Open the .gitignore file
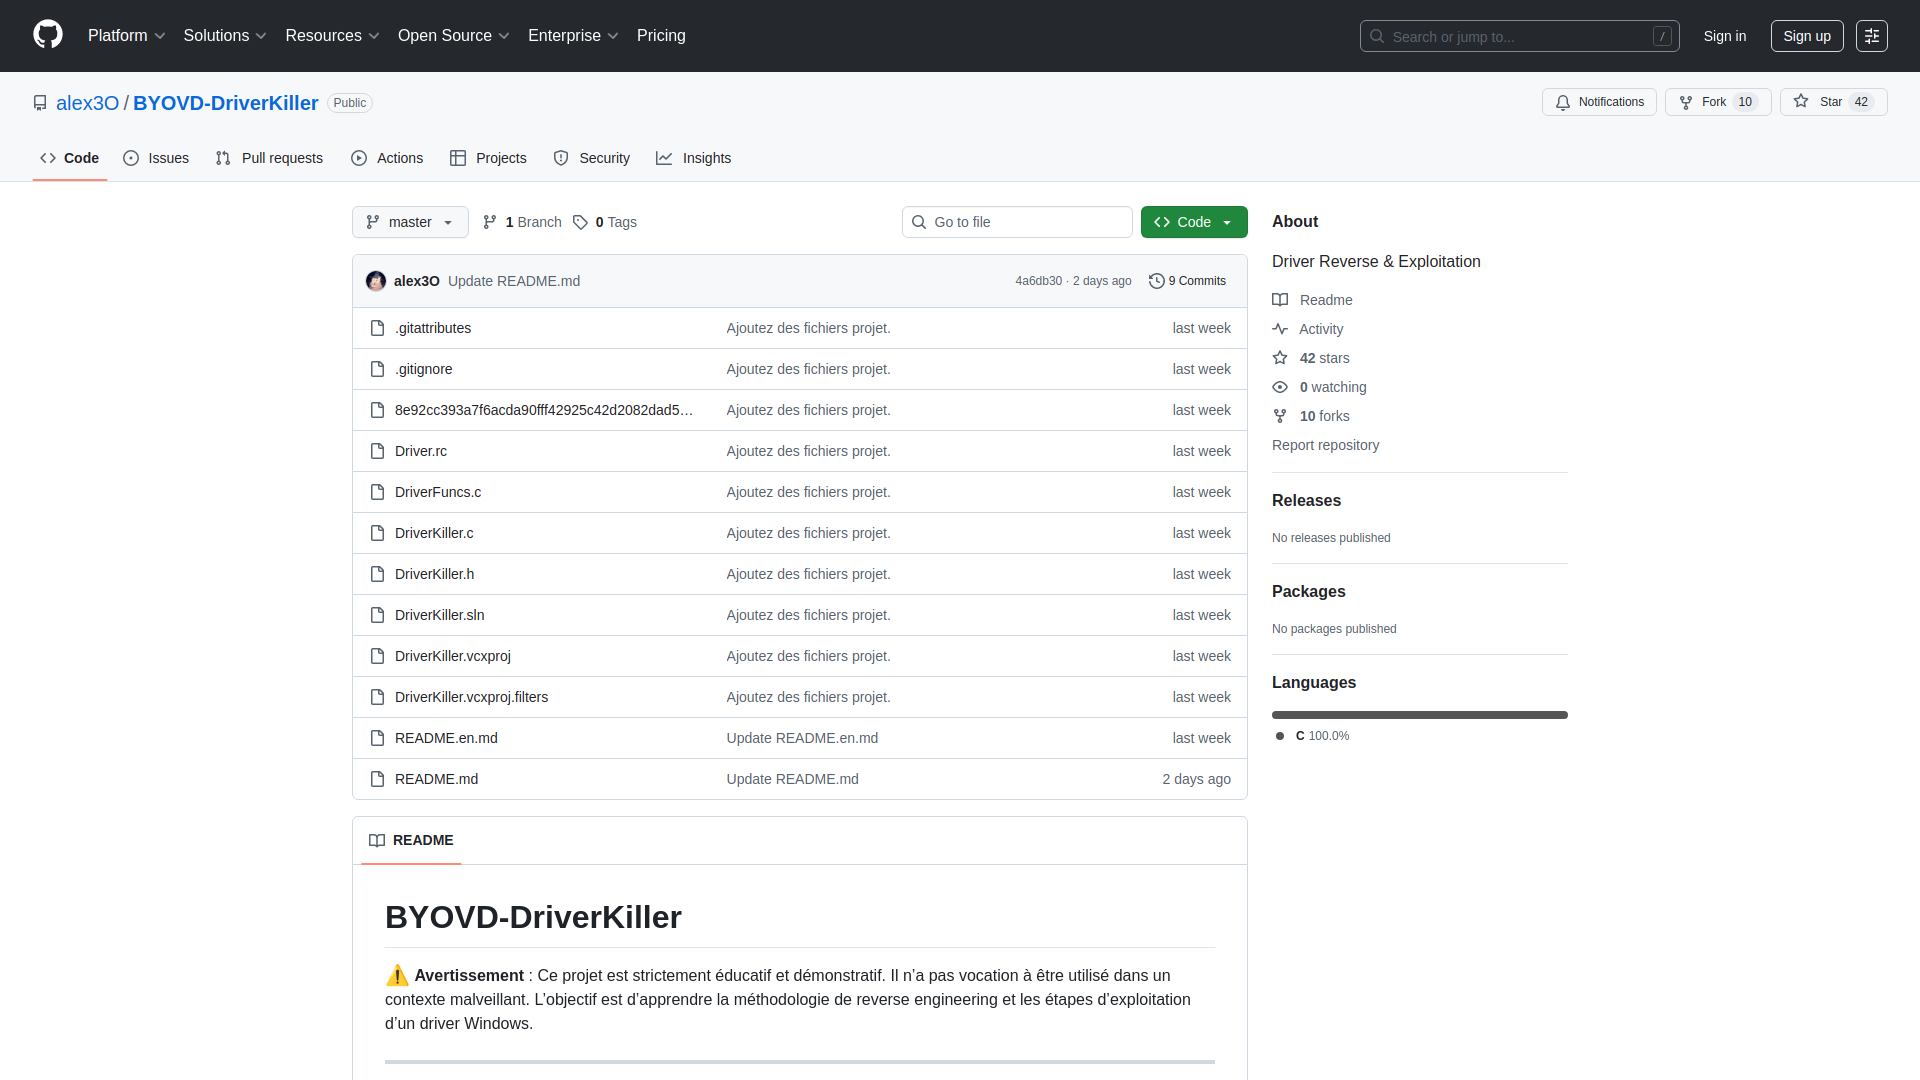Screen dimensions: 1920x1080 click(424, 369)
